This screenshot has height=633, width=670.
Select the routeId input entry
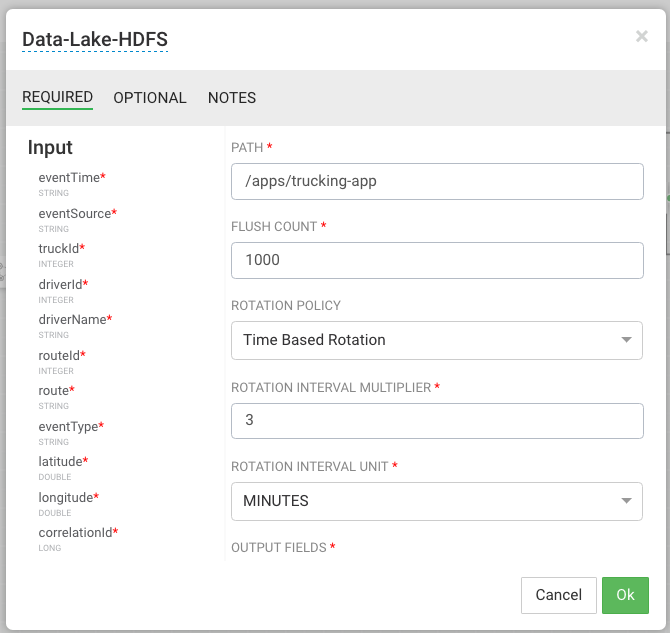[x=59, y=355]
